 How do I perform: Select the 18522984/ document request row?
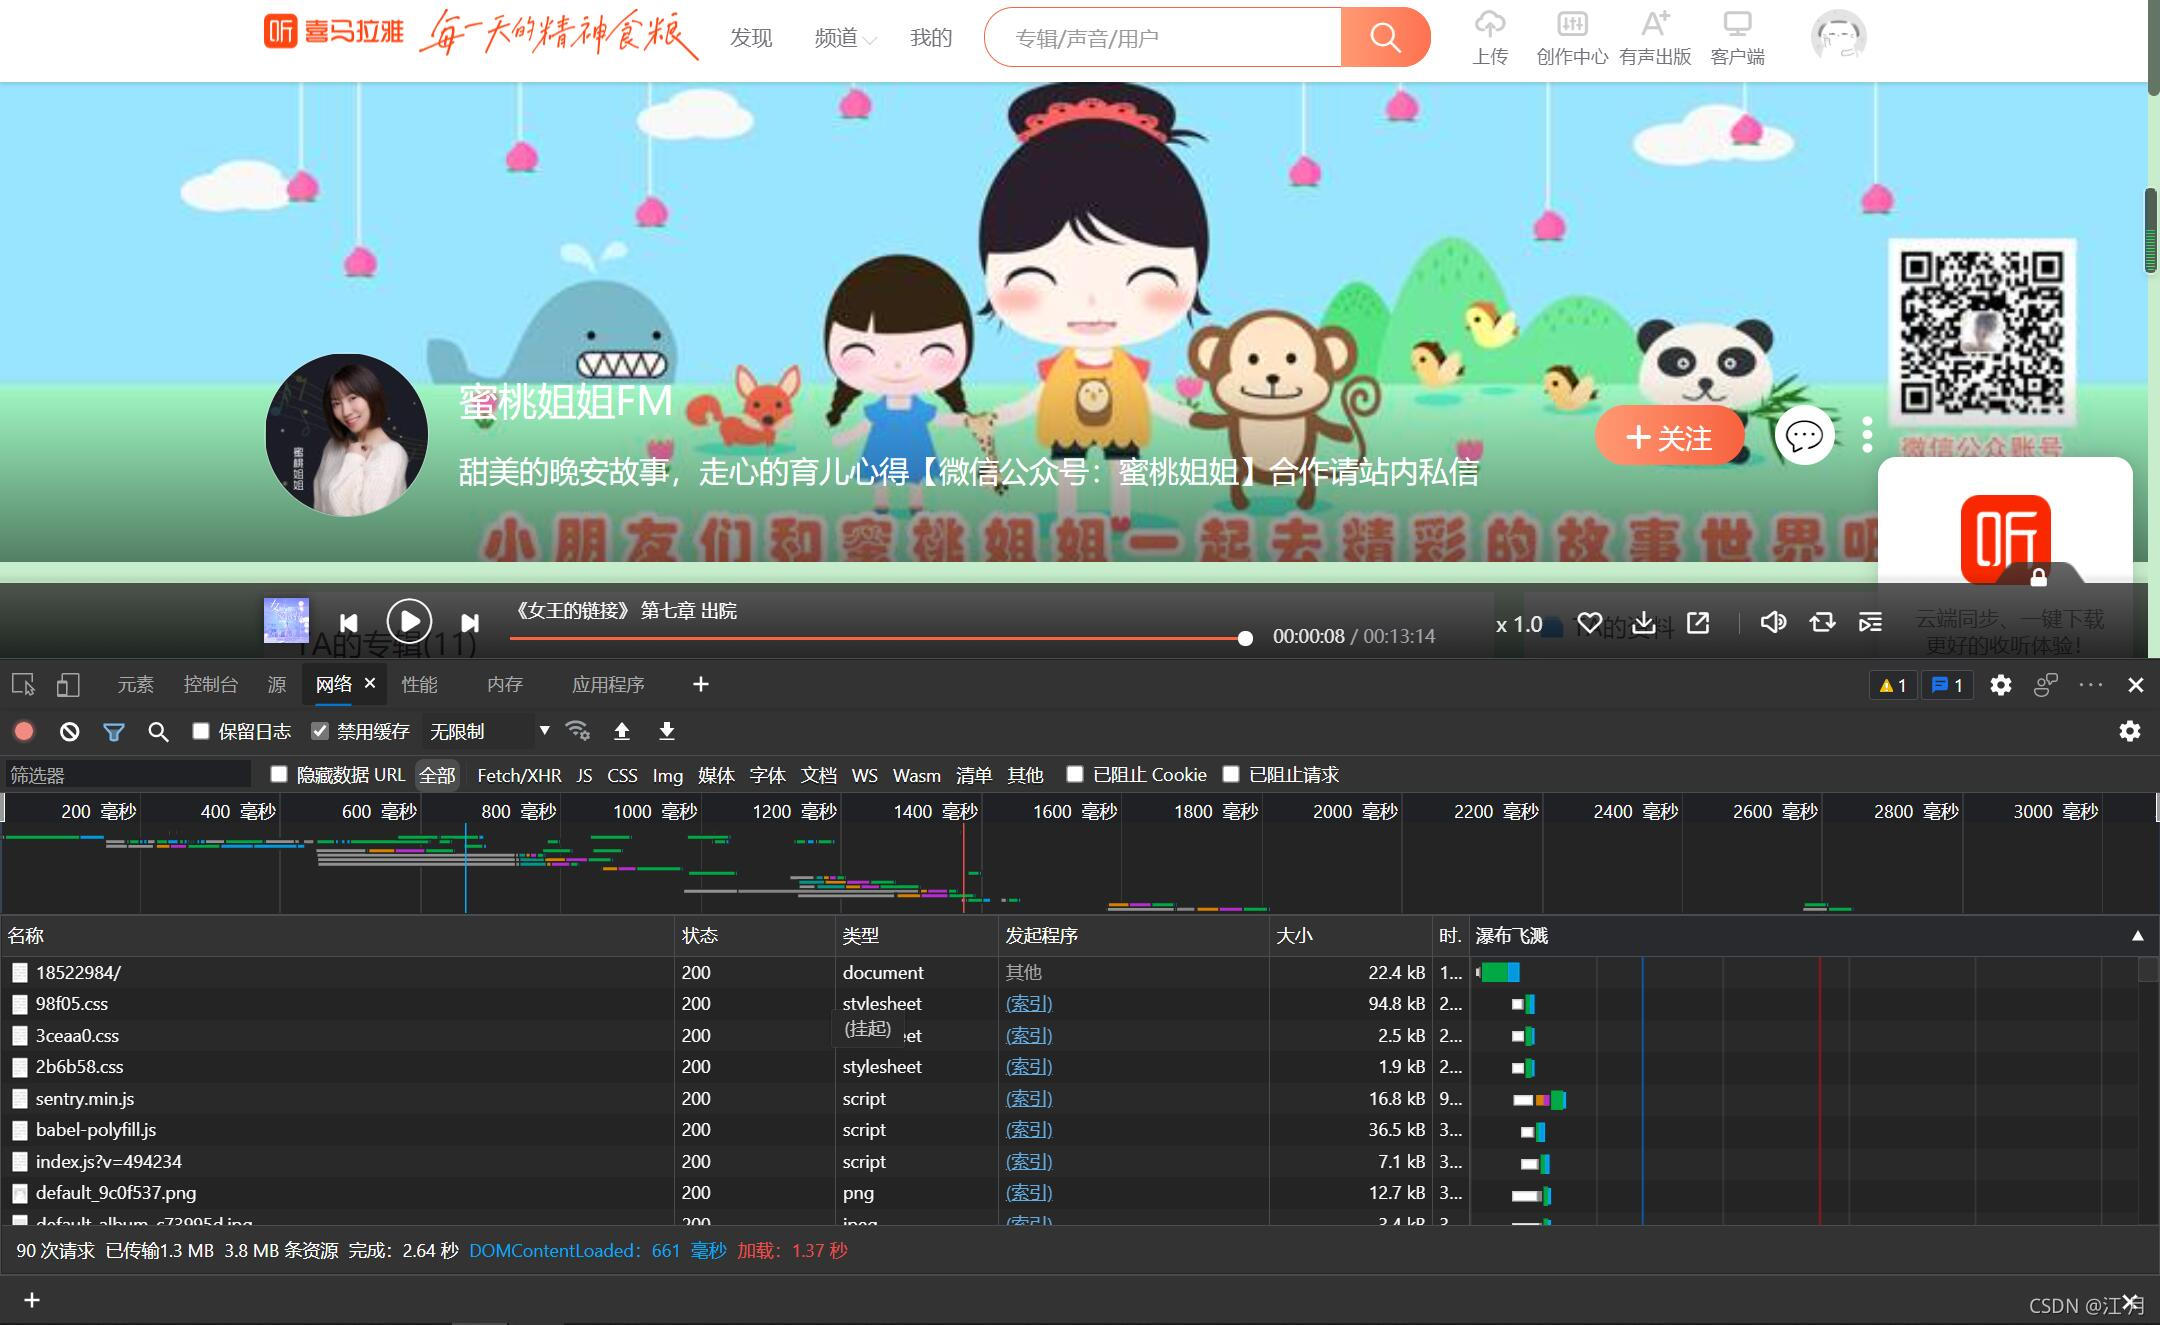click(1070, 973)
